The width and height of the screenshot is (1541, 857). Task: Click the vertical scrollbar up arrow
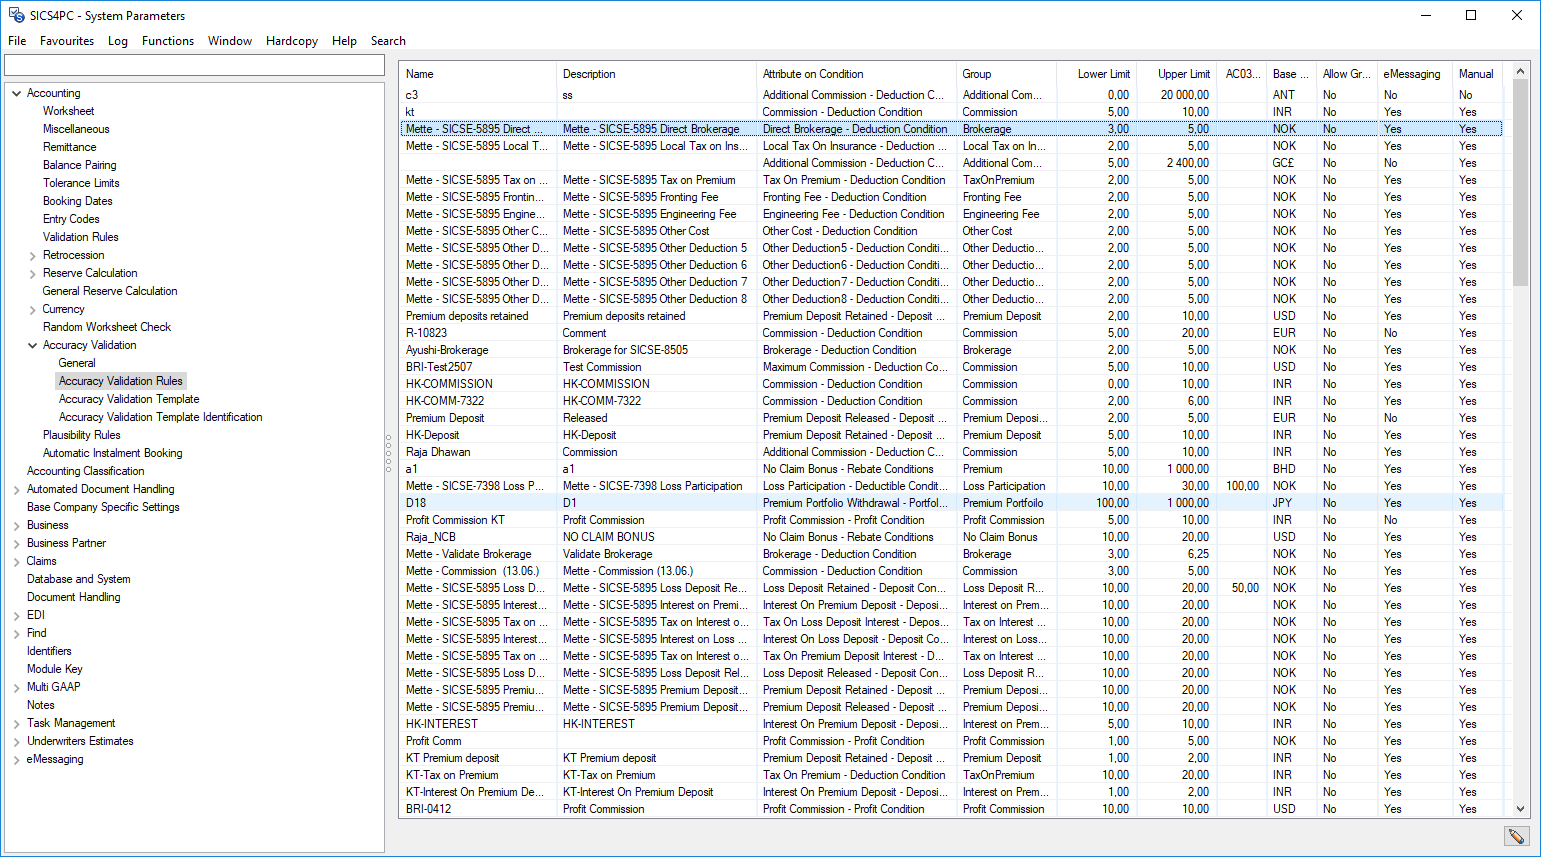[x=1521, y=70]
